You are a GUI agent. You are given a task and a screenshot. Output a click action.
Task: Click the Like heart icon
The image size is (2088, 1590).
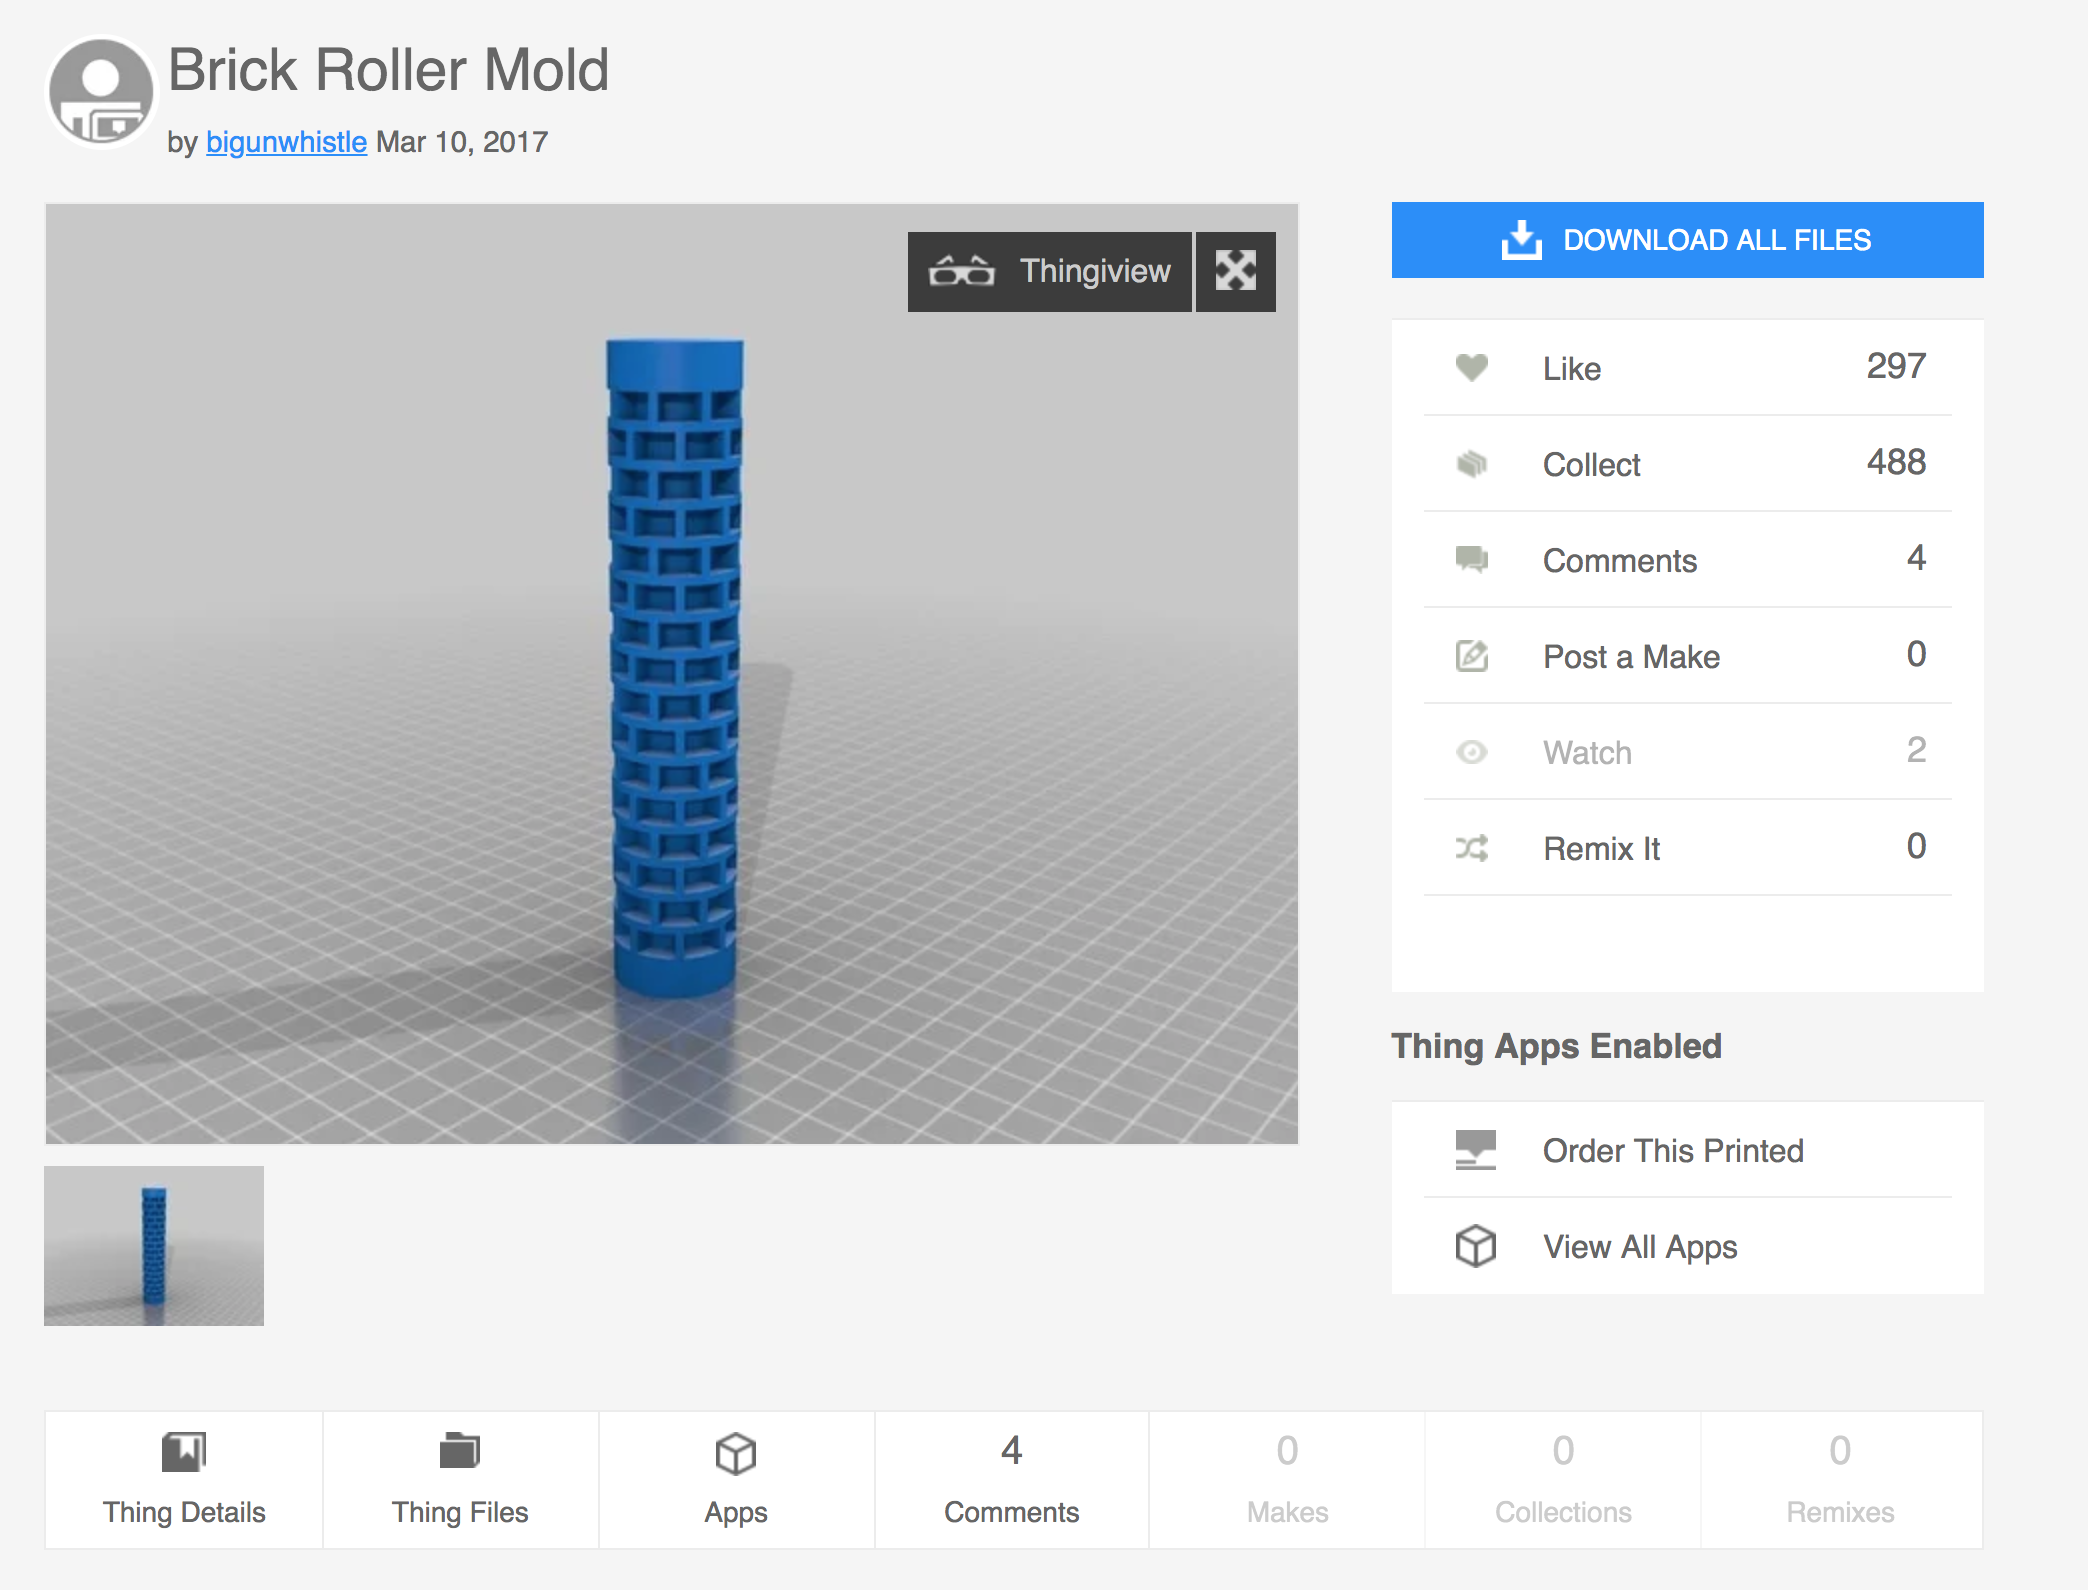(x=1468, y=366)
